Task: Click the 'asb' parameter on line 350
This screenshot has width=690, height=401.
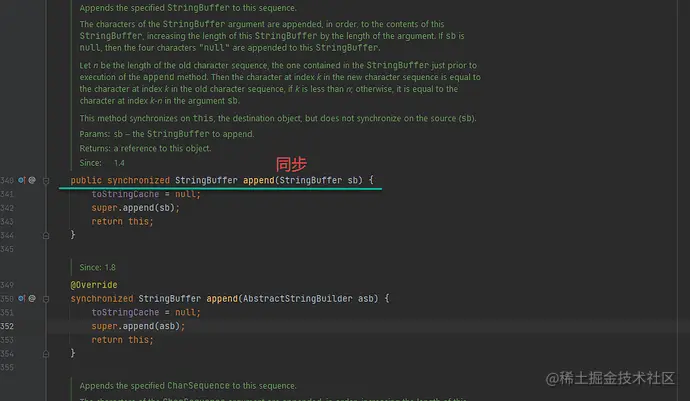Action: [x=365, y=298]
